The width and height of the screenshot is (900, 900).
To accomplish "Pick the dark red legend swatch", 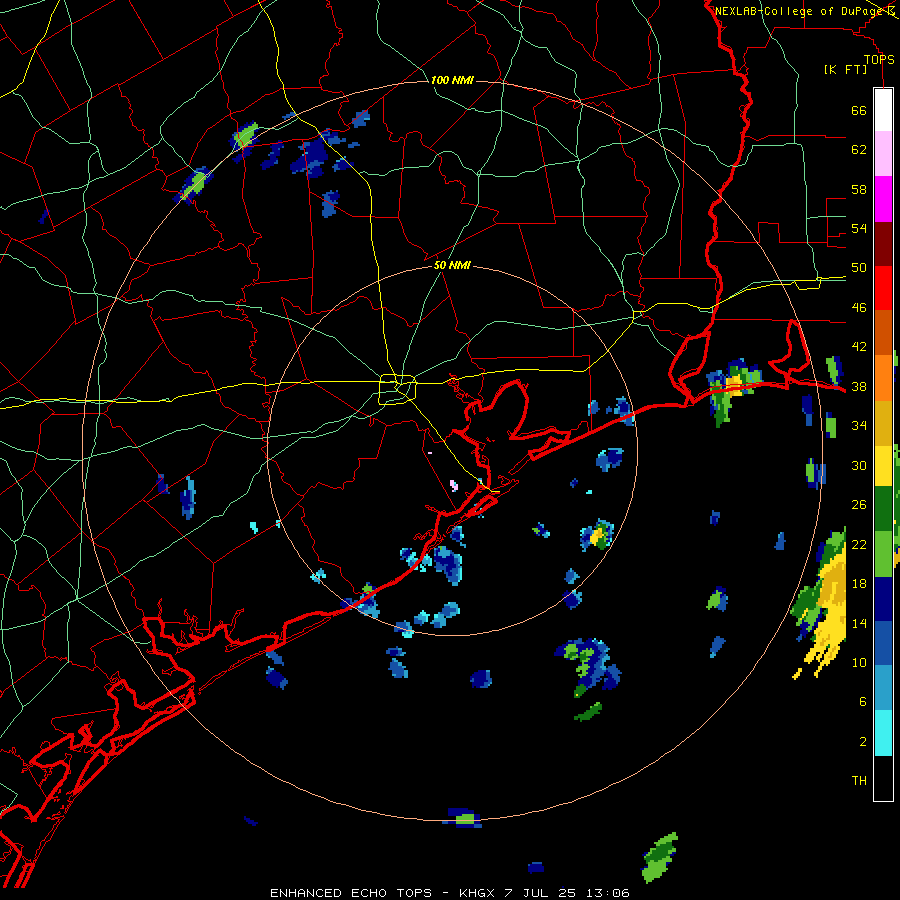I will [x=883, y=244].
